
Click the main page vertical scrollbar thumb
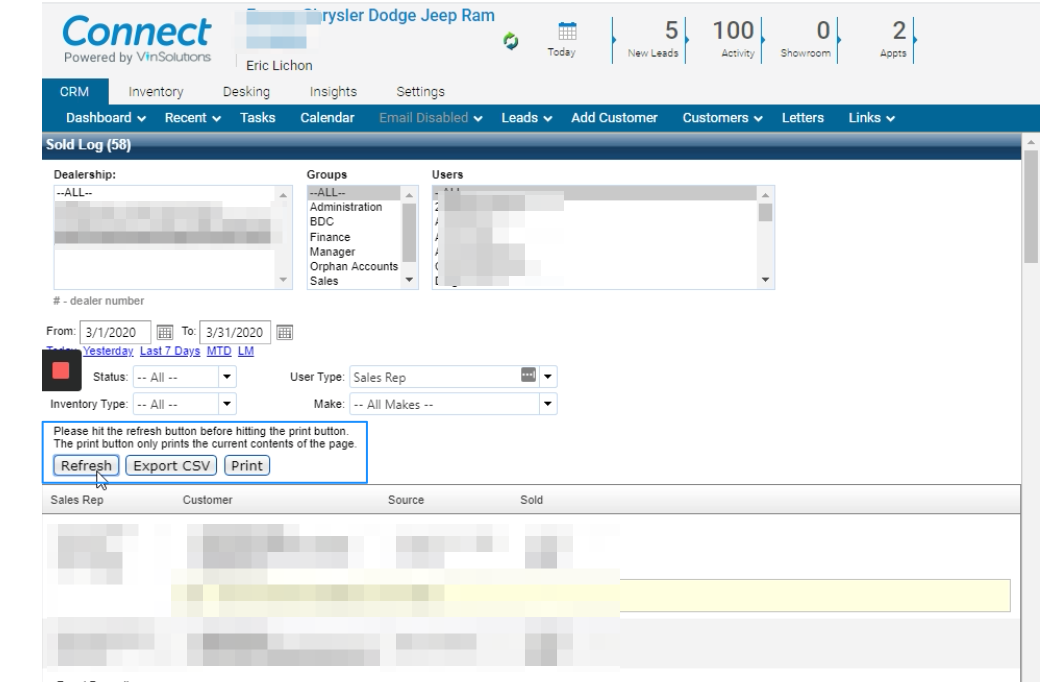pyautogui.click(x=1031, y=206)
